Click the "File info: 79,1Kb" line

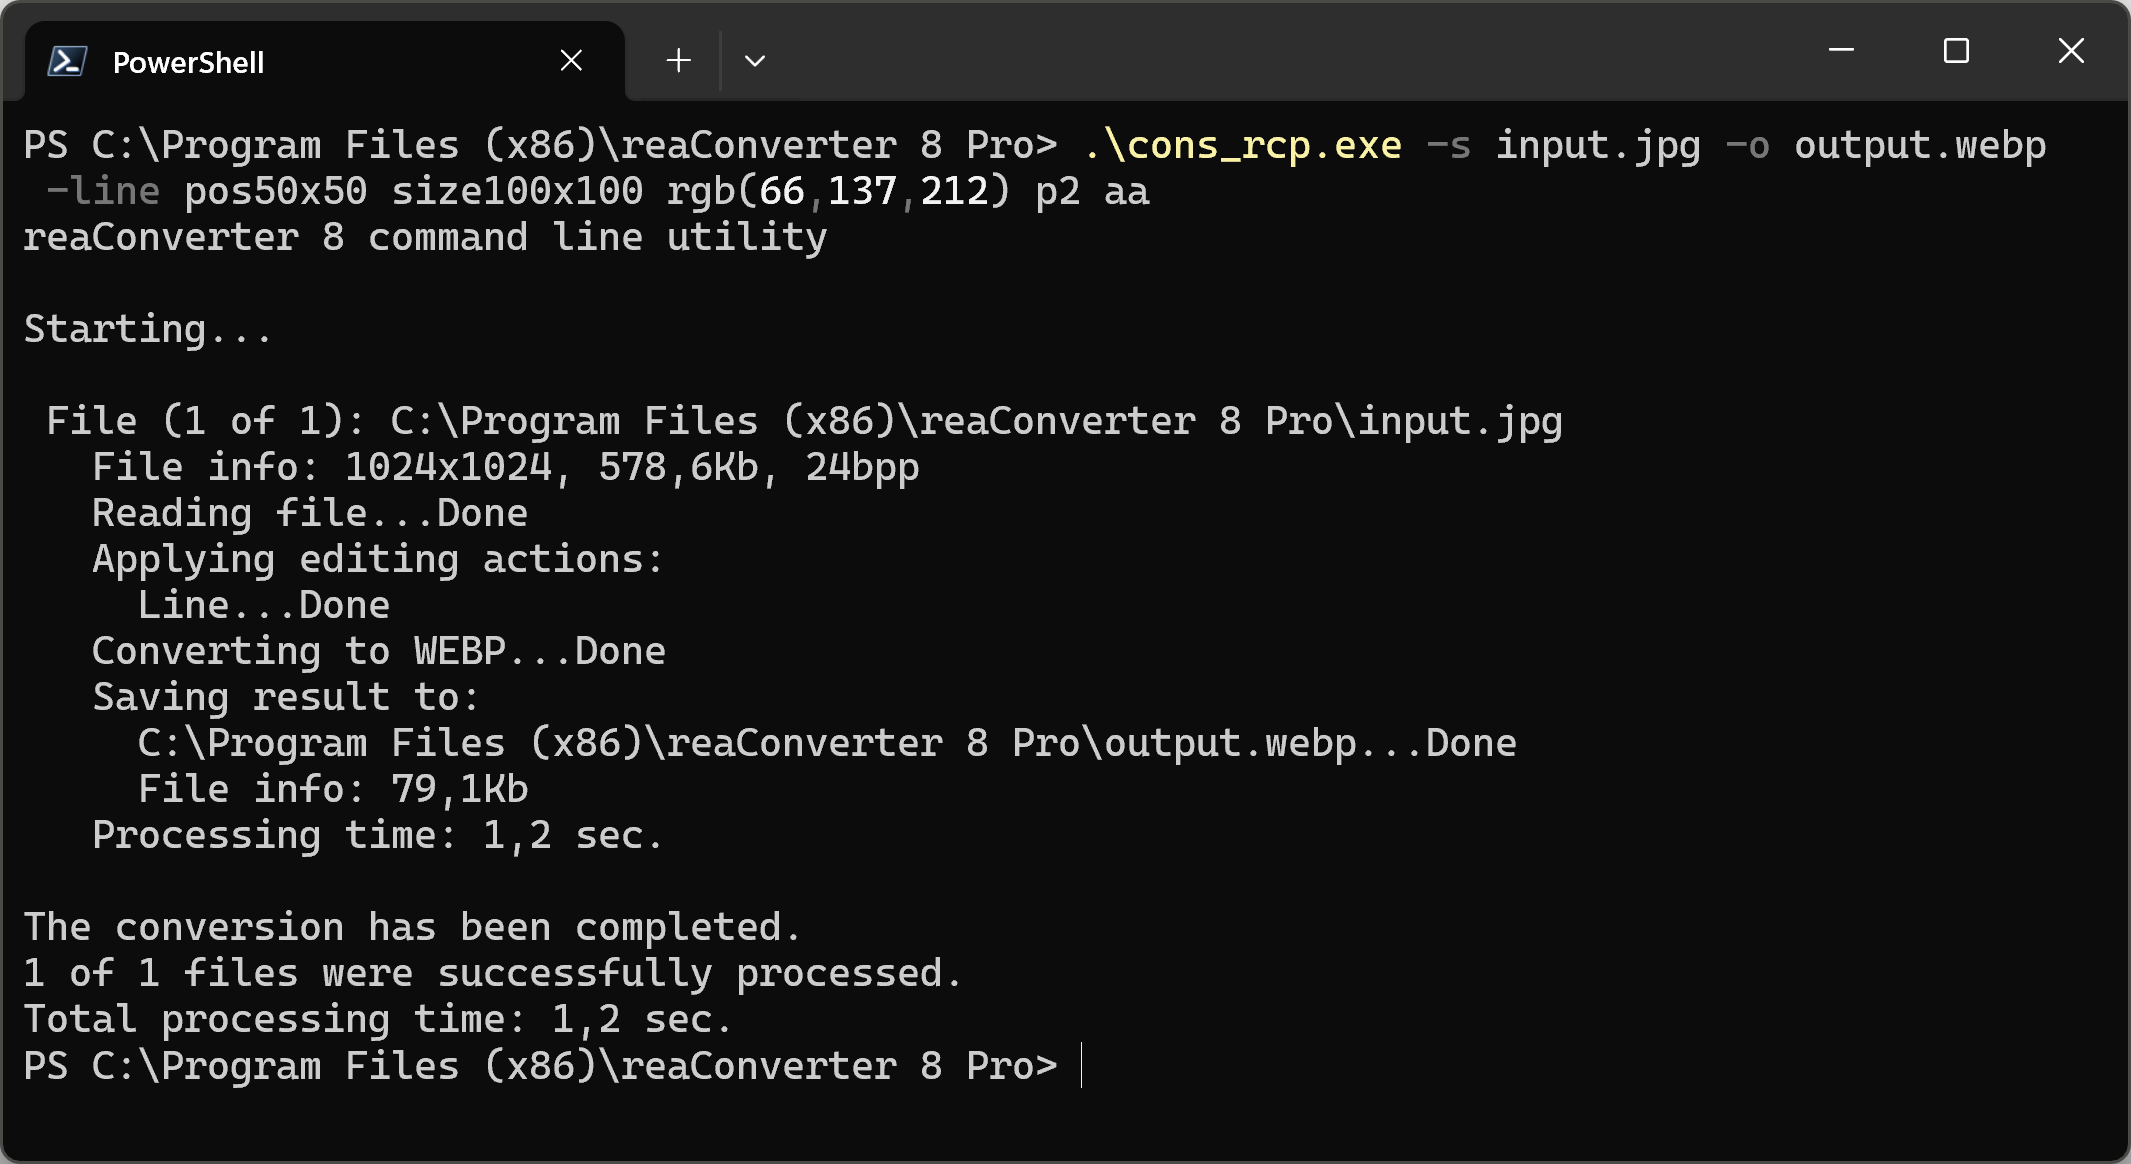click(333, 790)
